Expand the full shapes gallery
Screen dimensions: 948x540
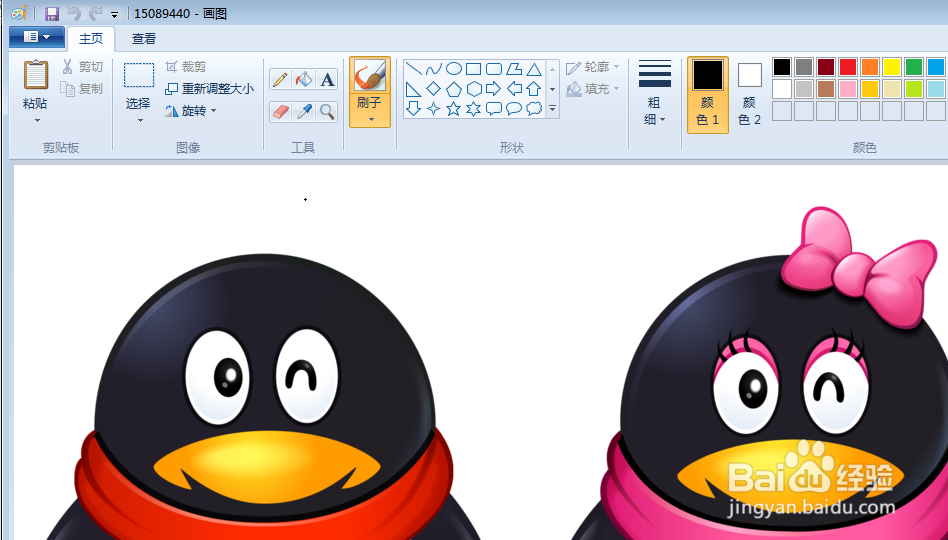(x=552, y=109)
